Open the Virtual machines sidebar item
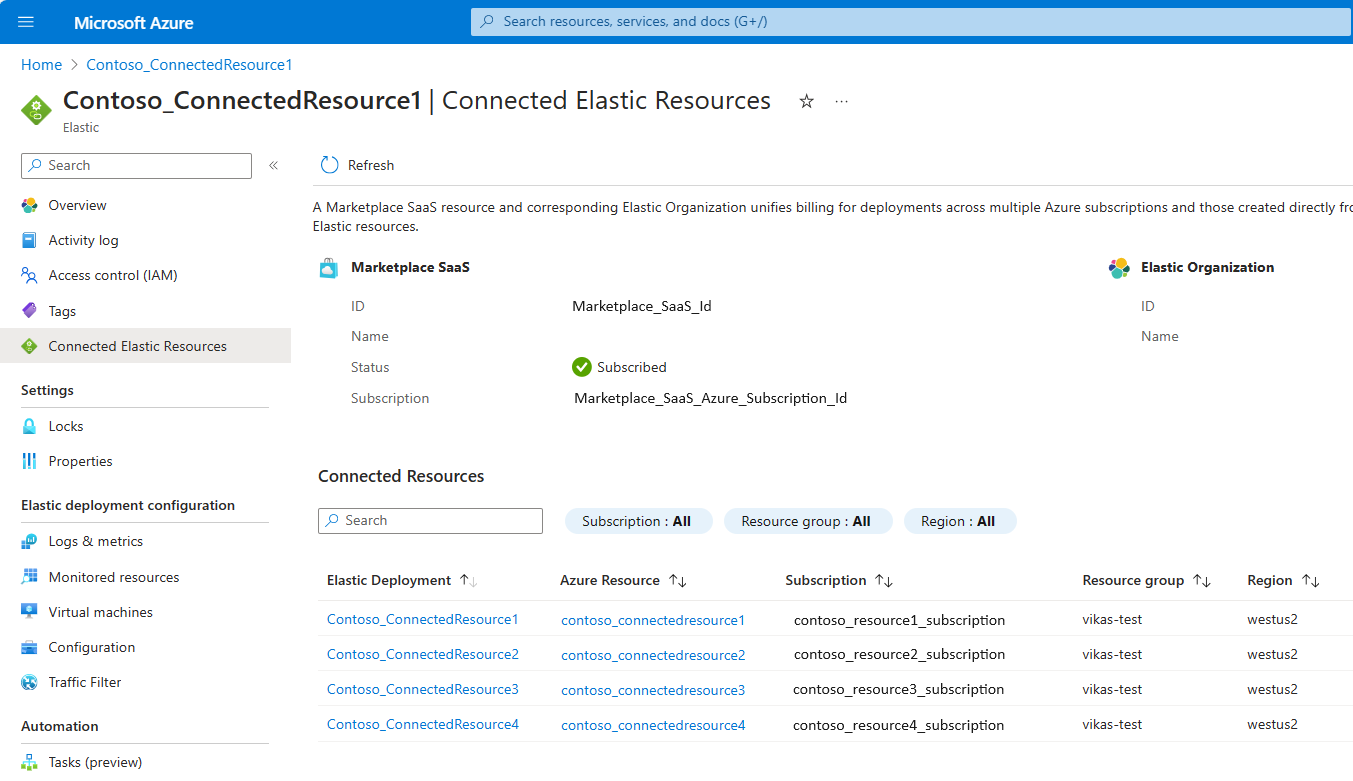 pyautogui.click(x=101, y=612)
